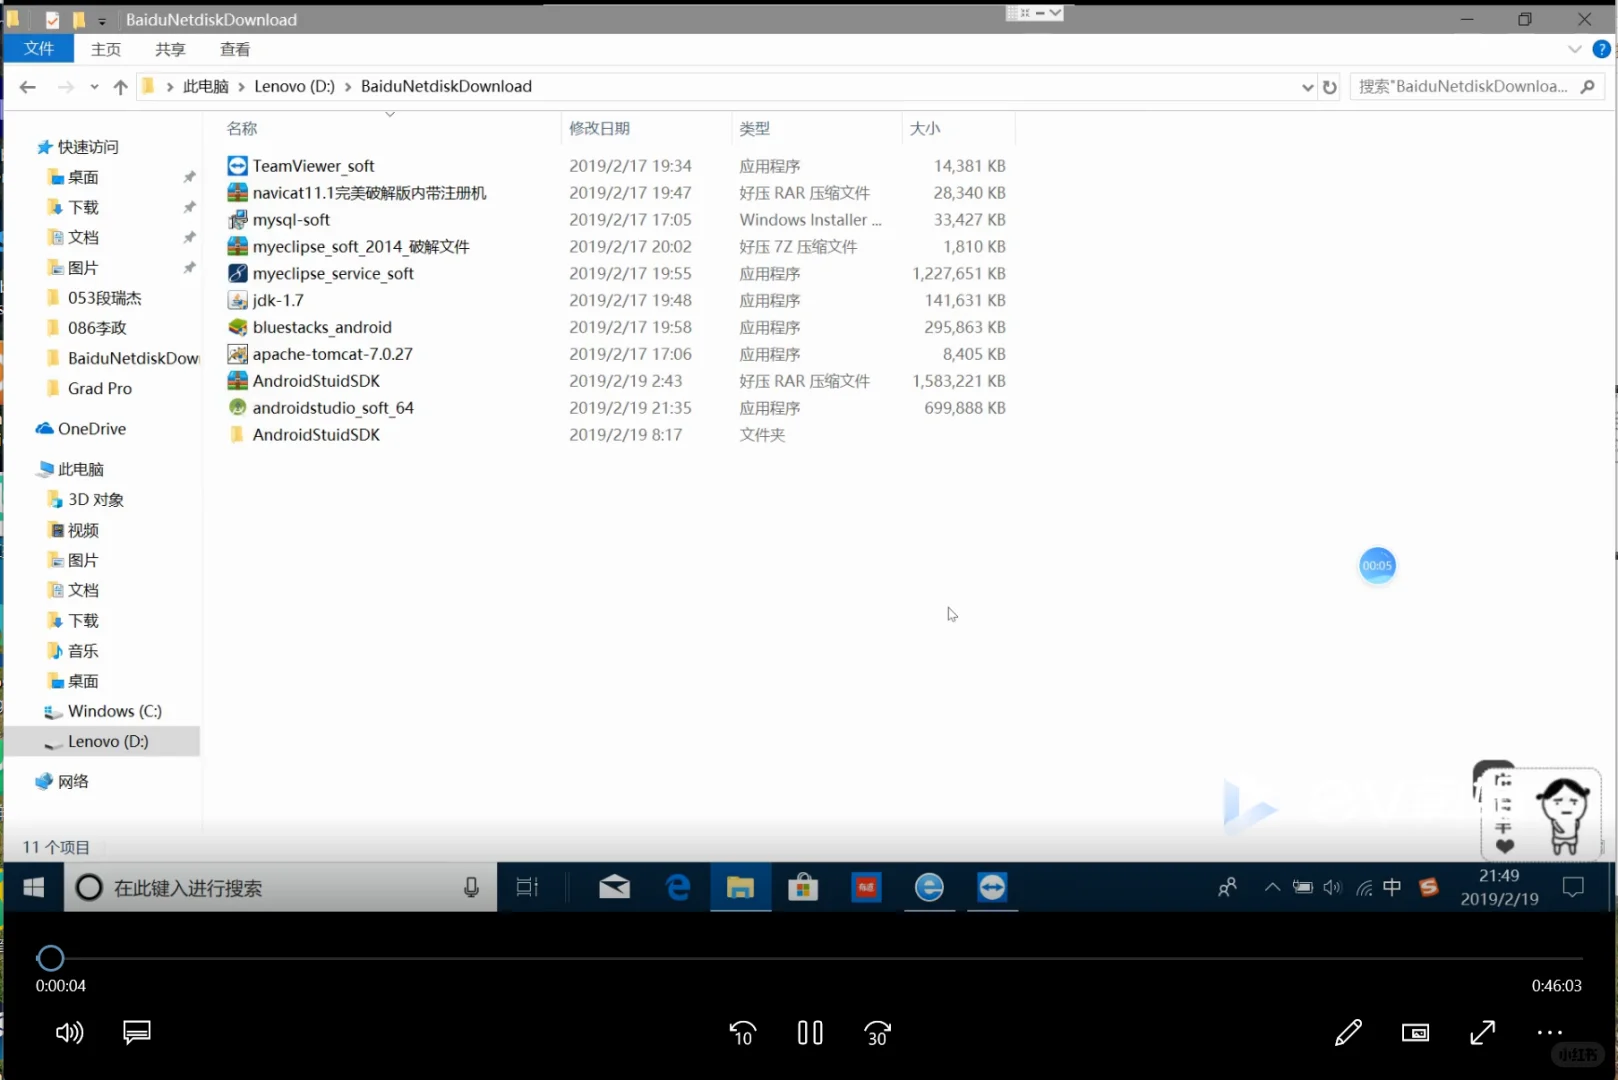Skip forward 30 seconds in video
Screen dimensions: 1618x1080
click(877, 1033)
